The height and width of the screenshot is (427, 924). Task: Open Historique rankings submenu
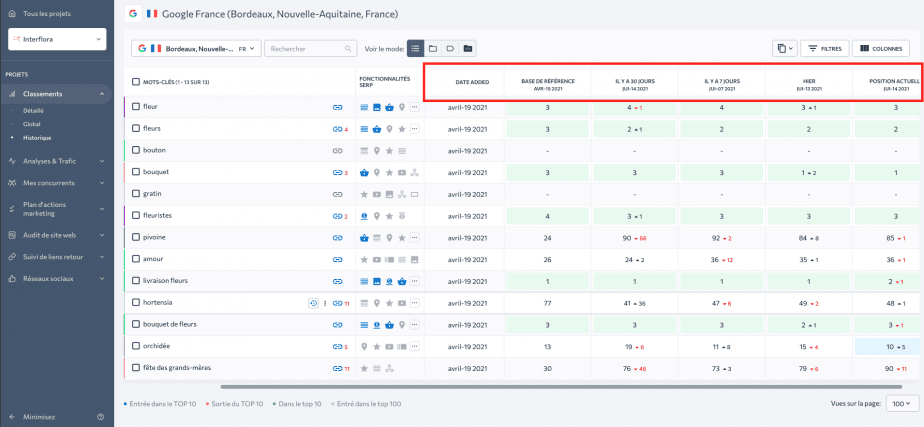pos(37,138)
